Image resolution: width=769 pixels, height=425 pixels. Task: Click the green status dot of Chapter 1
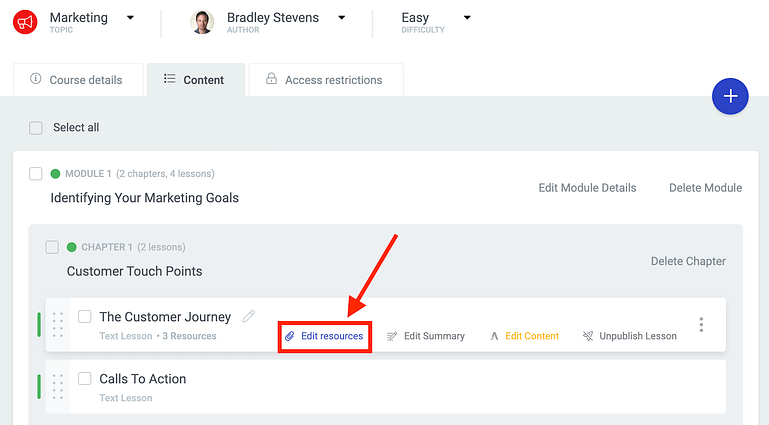click(72, 247)
